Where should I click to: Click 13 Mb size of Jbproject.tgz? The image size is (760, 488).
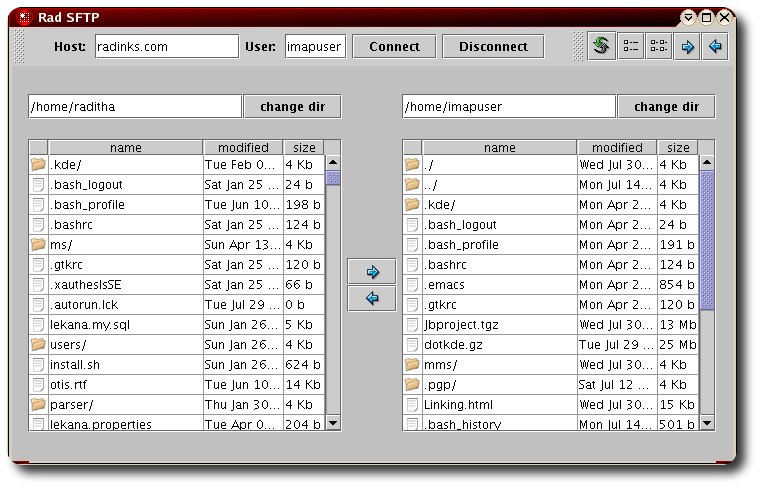(678, 324)
